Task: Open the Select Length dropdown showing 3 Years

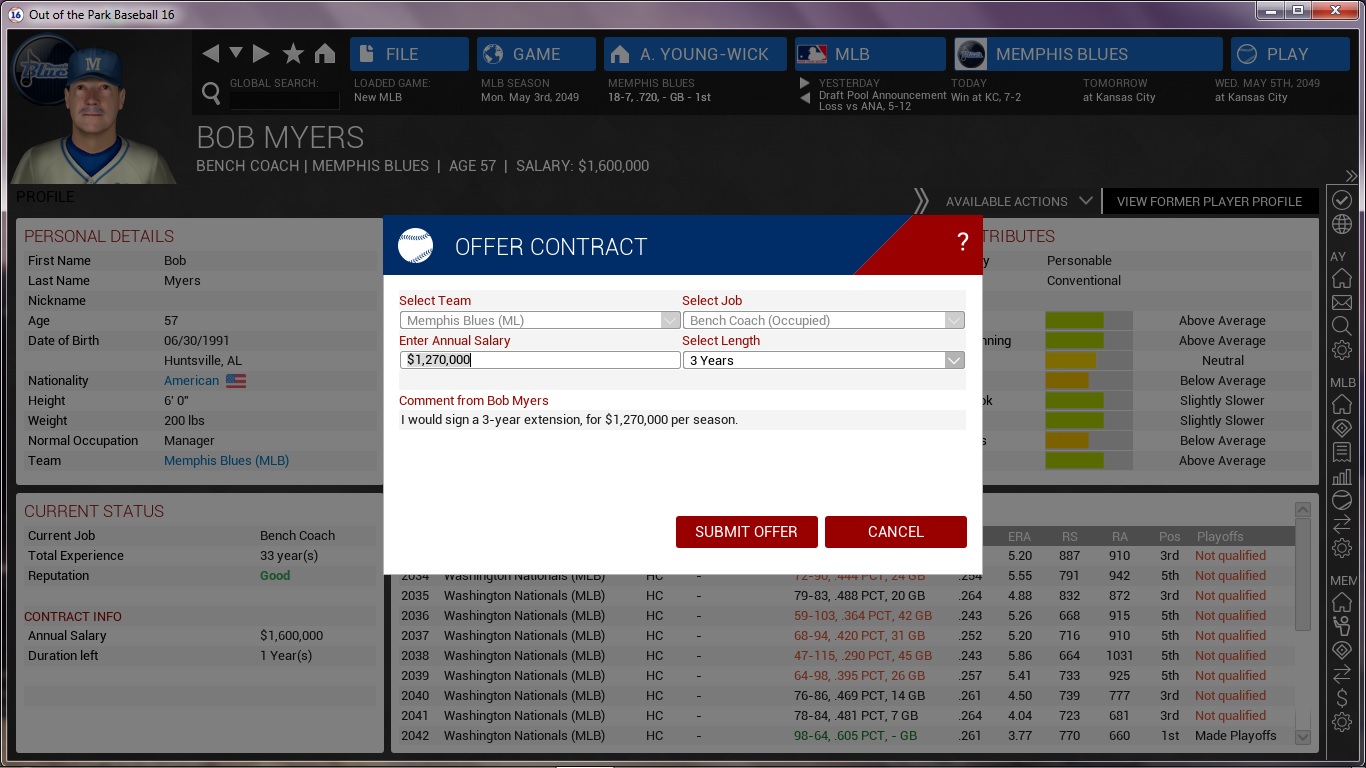Action: pos(824,360)
